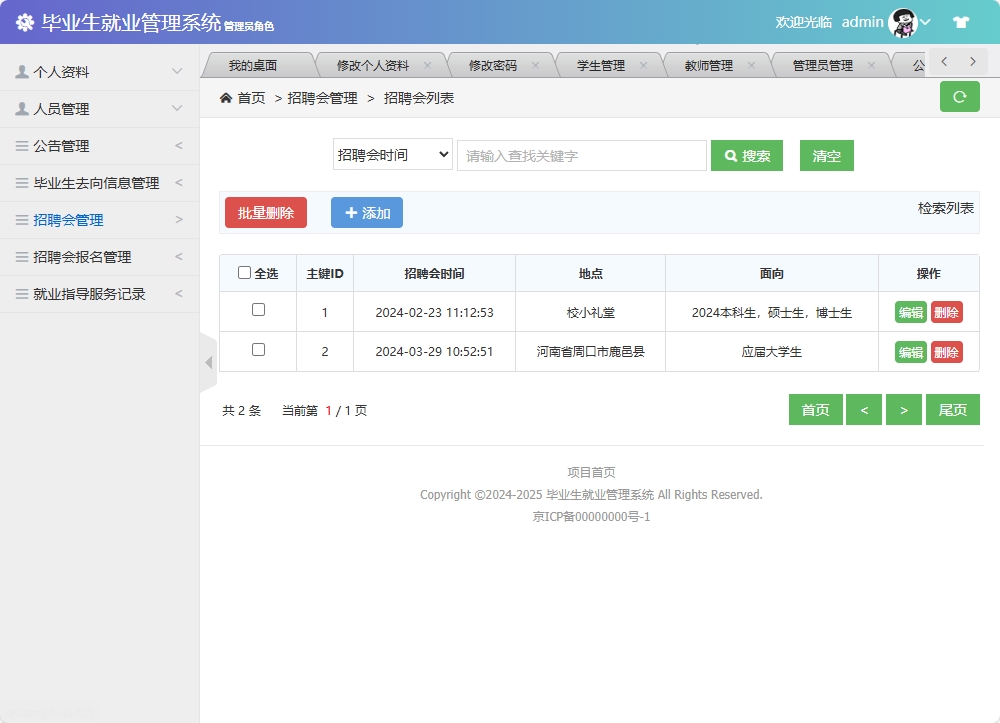Click the system logo flower icon
This screenshot has height=723, width=1000.
tap(25, 21)
